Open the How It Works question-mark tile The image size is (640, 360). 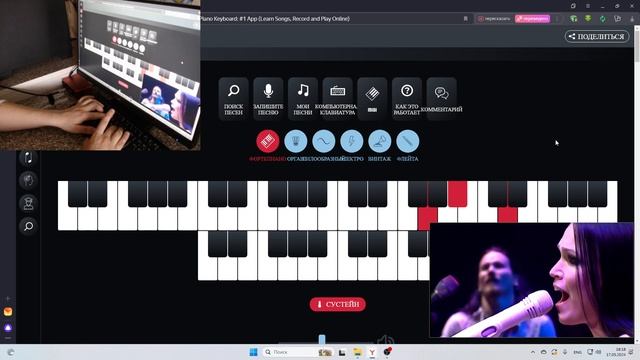tap(407, 99)
